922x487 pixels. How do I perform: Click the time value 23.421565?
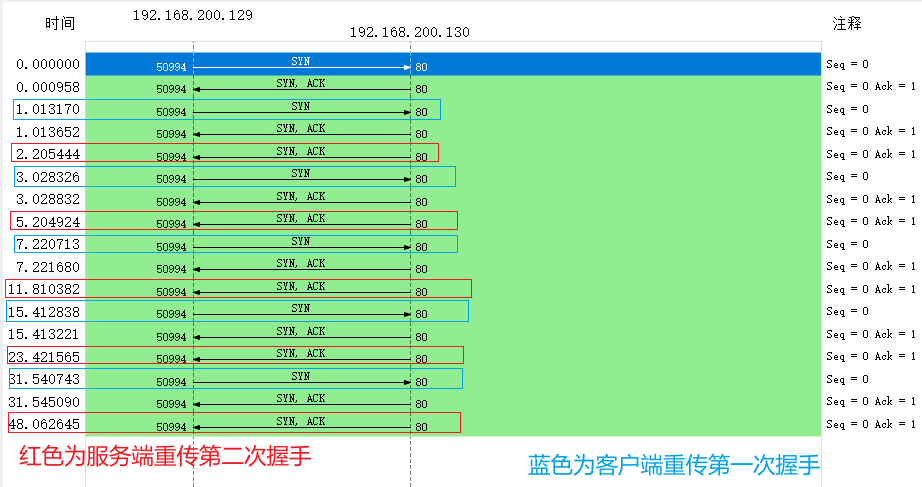tap(44, 357)
